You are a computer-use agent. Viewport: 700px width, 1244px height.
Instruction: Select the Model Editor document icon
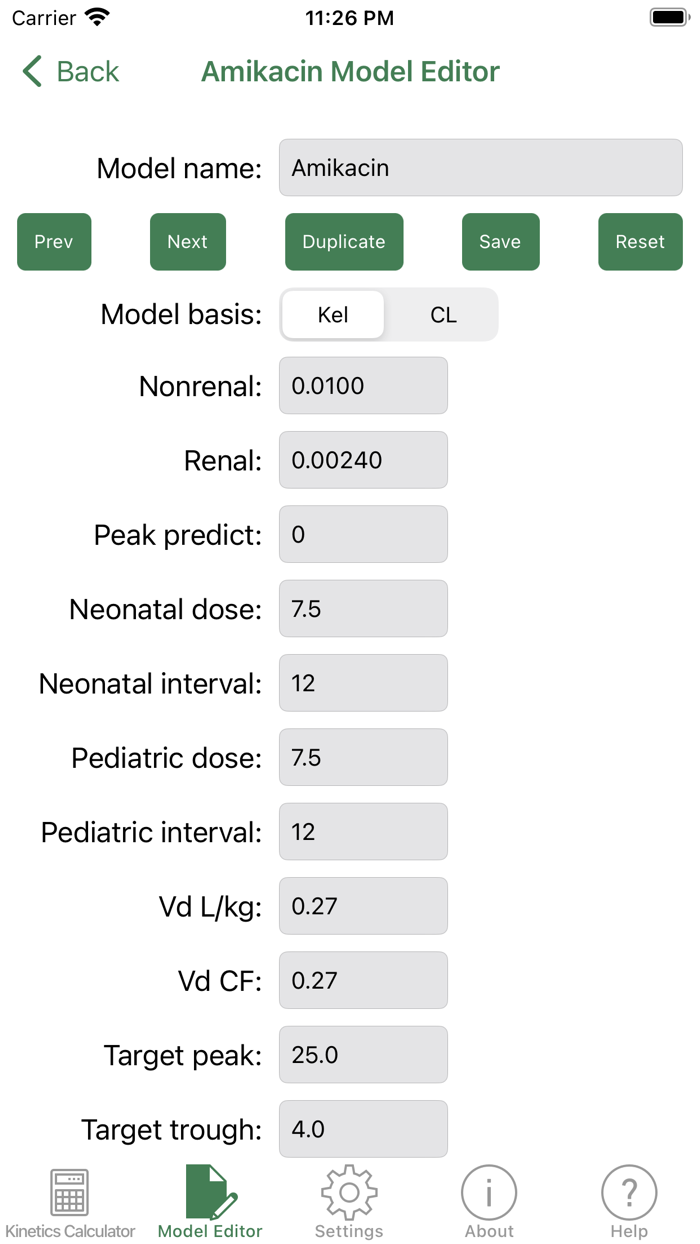209,1192
